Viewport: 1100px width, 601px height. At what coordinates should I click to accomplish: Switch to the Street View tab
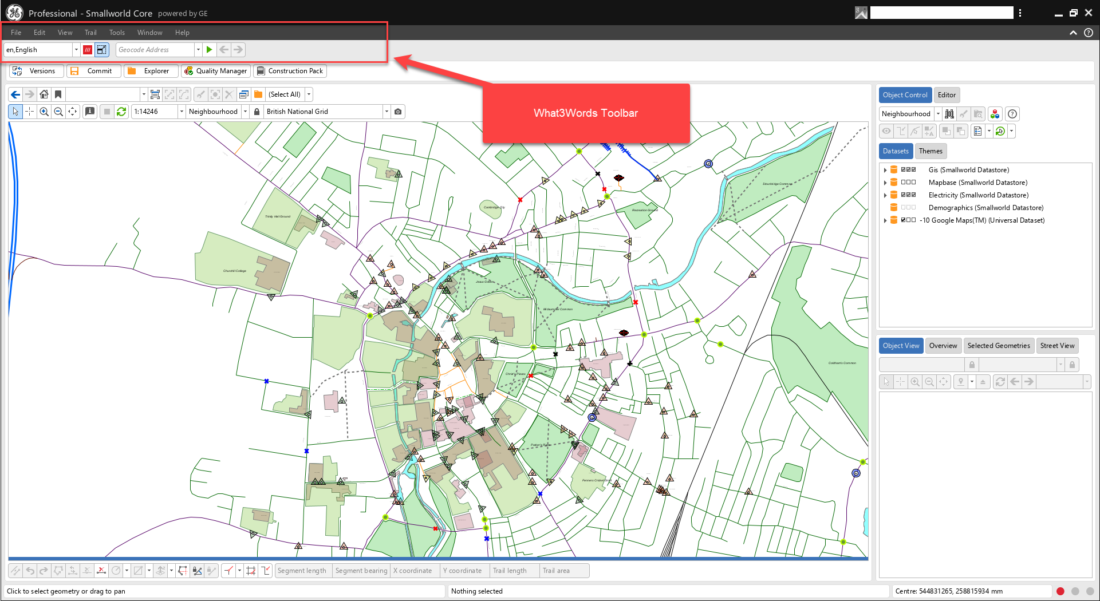click(x=1057, y=346)
